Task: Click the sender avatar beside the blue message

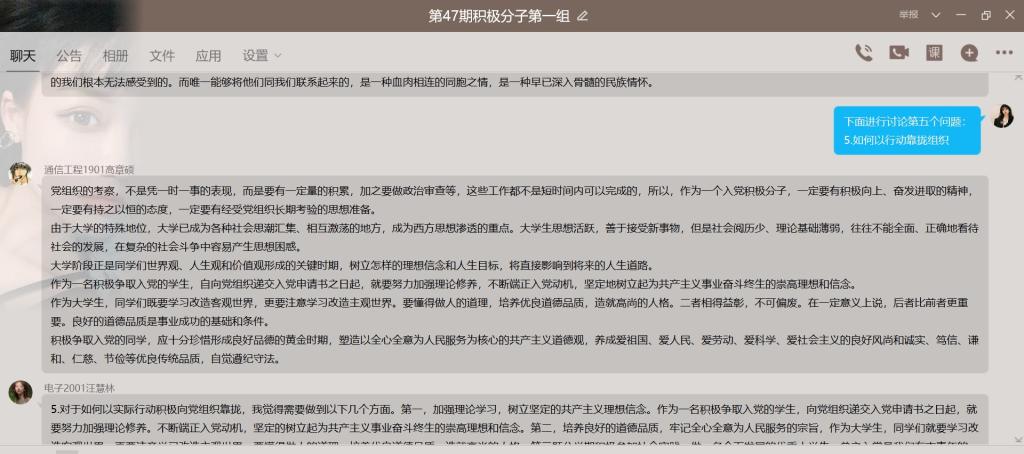Action: coord(1003,116)
